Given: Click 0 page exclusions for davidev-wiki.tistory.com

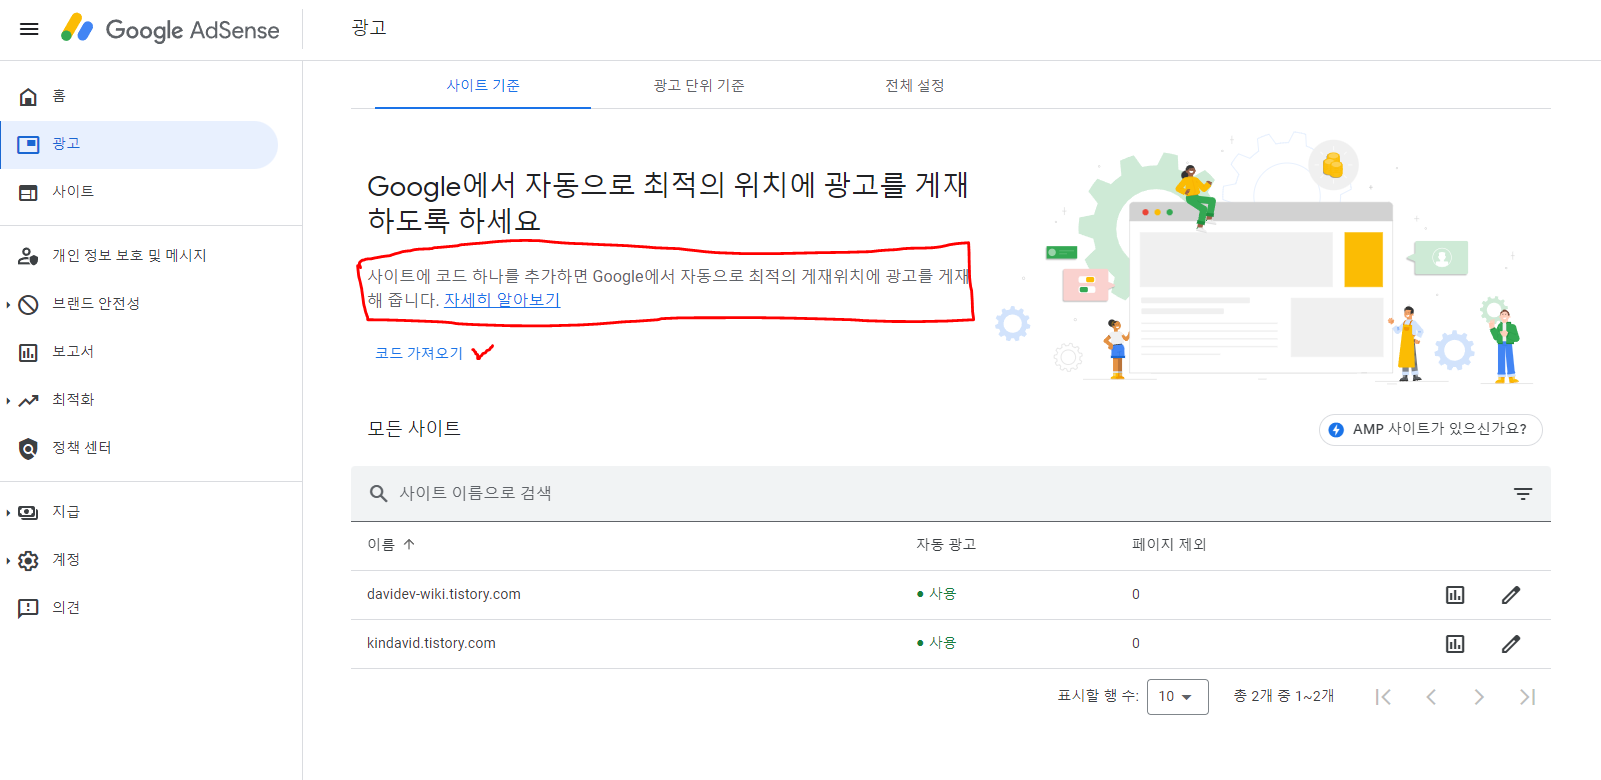Looking at the screenshot, I should (1136, 594).
